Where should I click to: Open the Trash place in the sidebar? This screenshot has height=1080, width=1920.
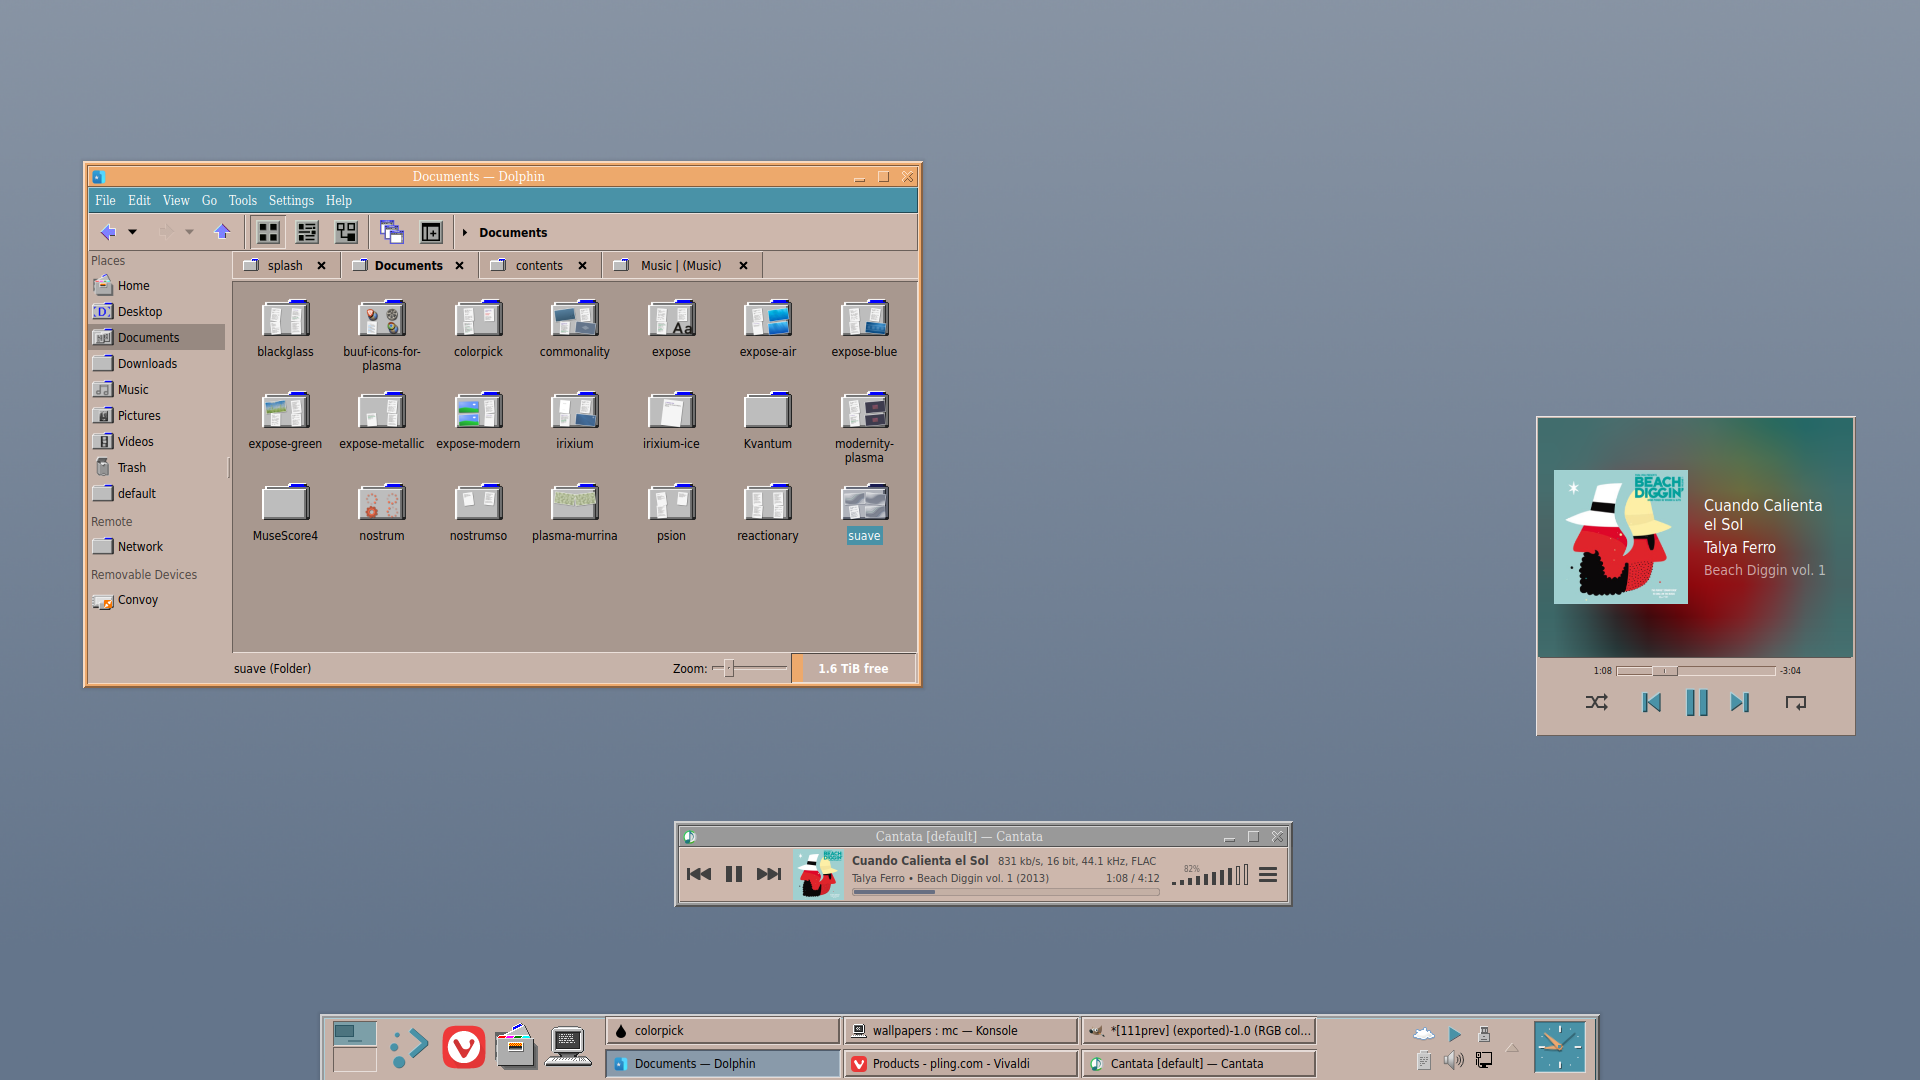point(130,467)
